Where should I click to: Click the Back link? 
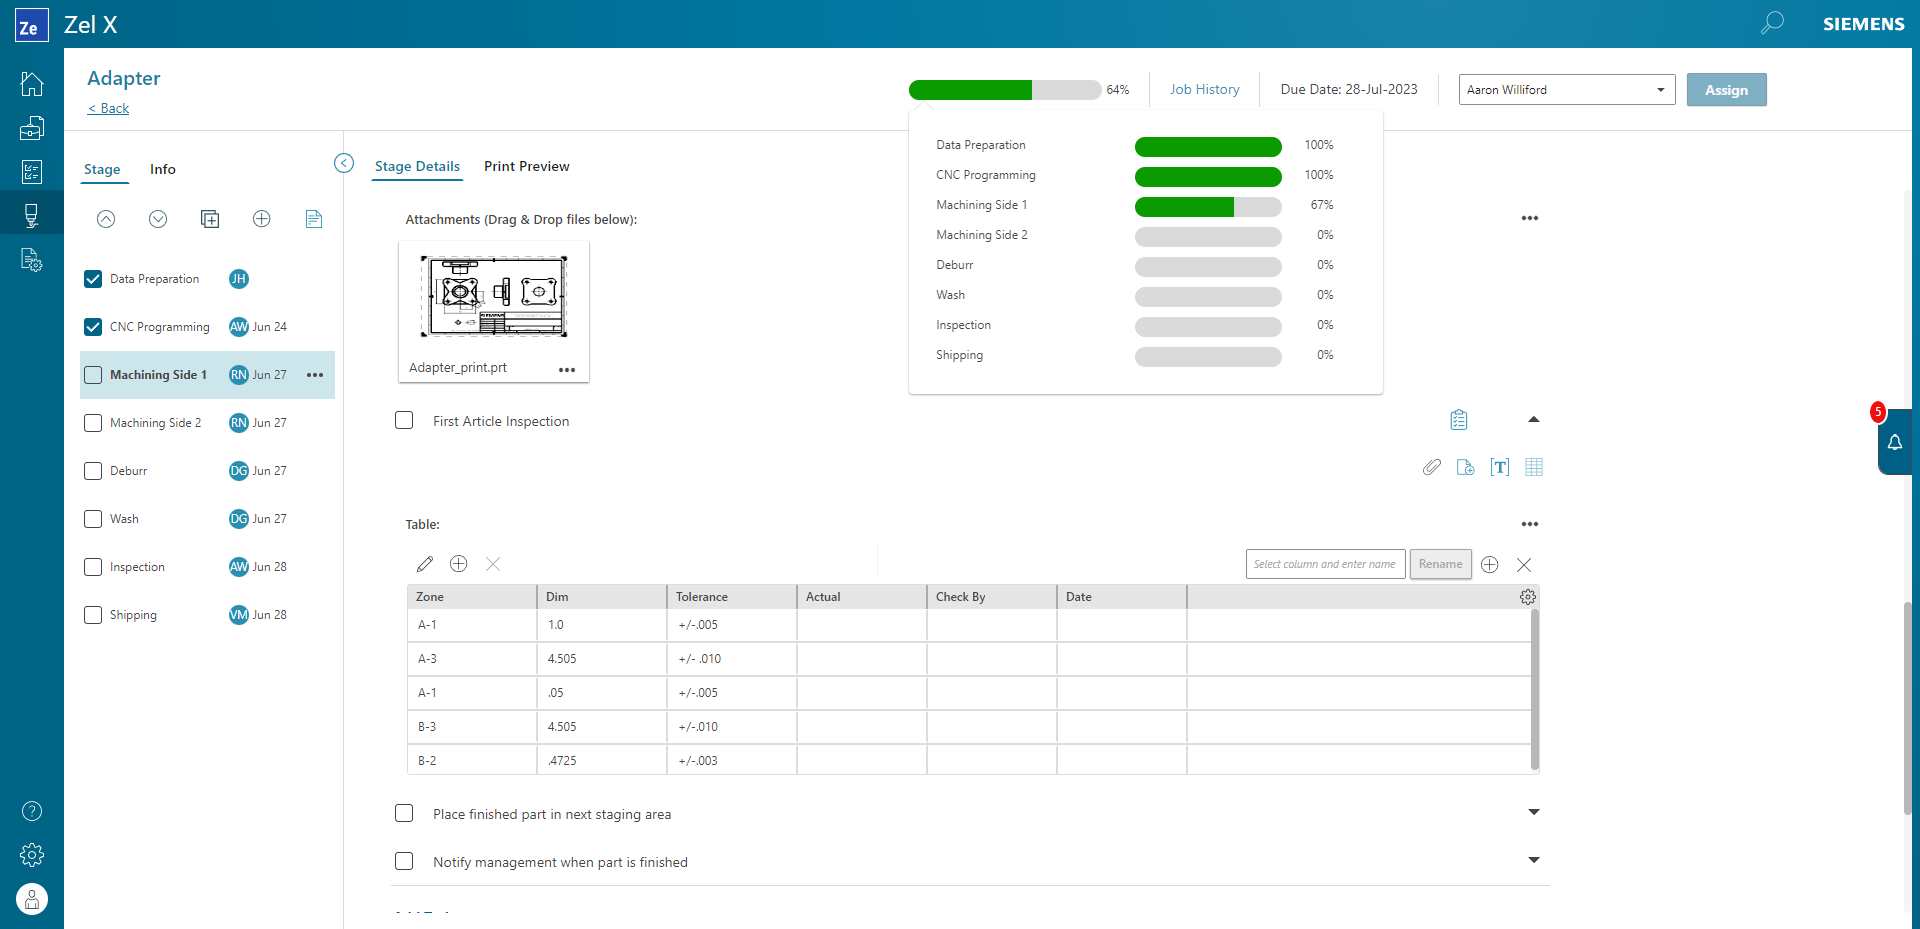[x=109, y=108]
